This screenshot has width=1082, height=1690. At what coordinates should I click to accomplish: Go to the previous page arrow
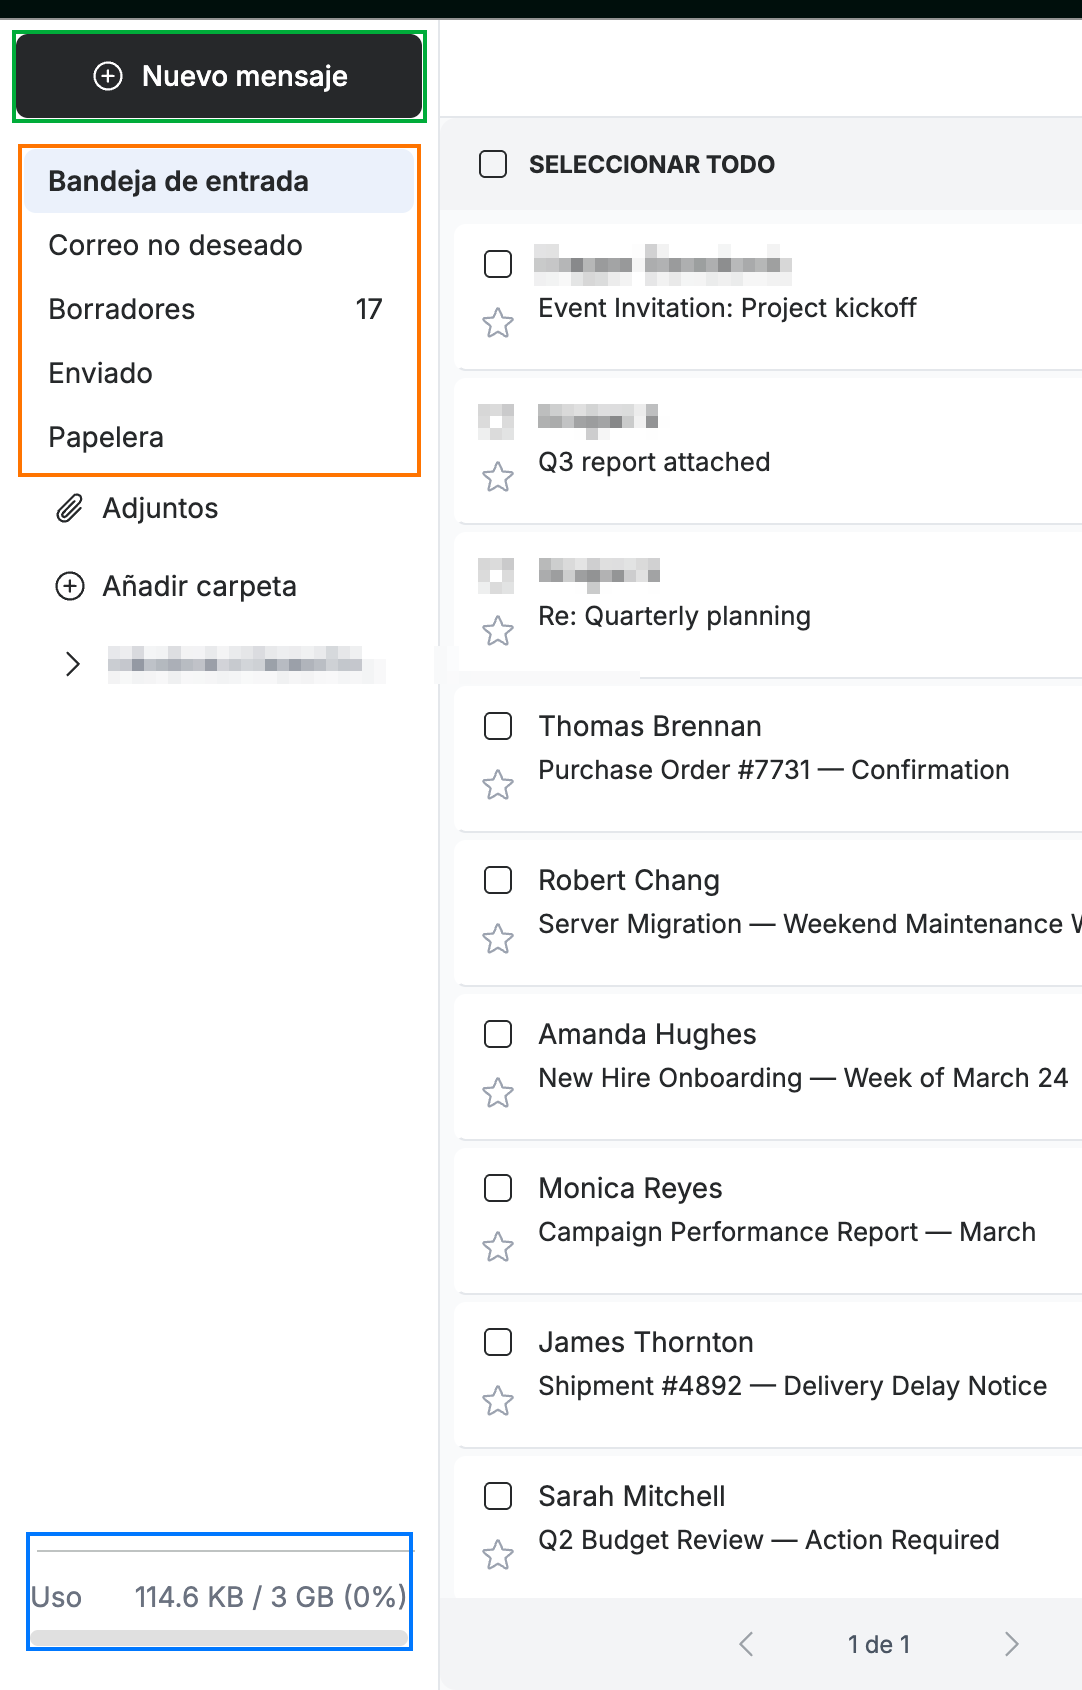746,1644
